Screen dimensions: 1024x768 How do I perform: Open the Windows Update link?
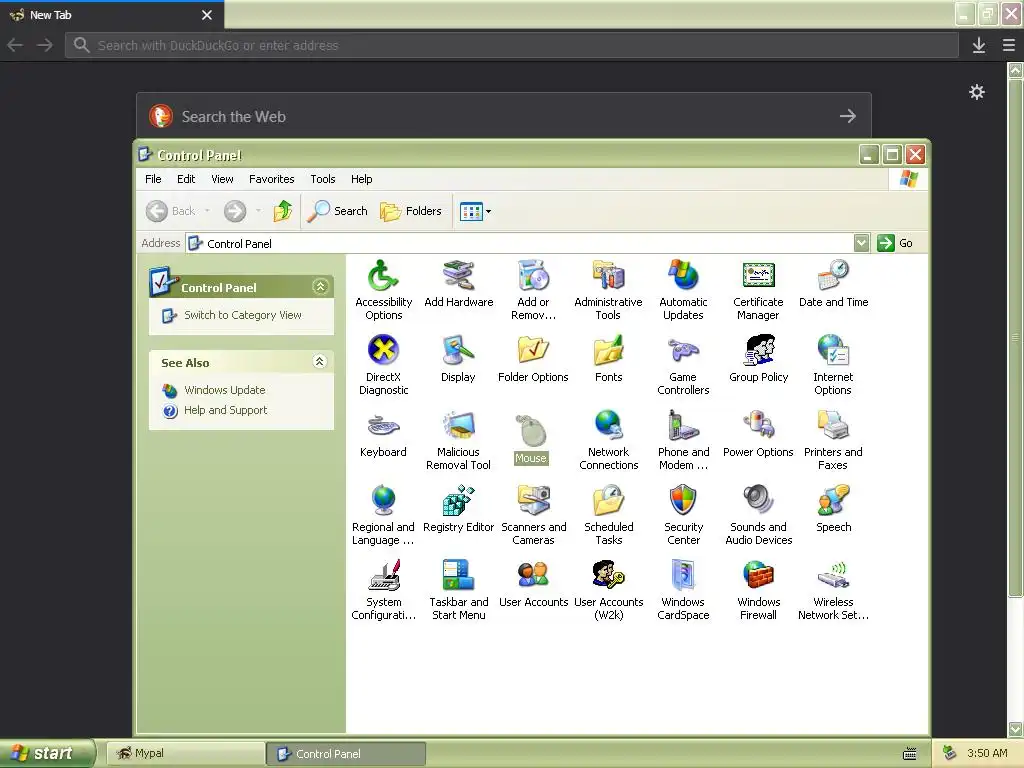point(225,390)
